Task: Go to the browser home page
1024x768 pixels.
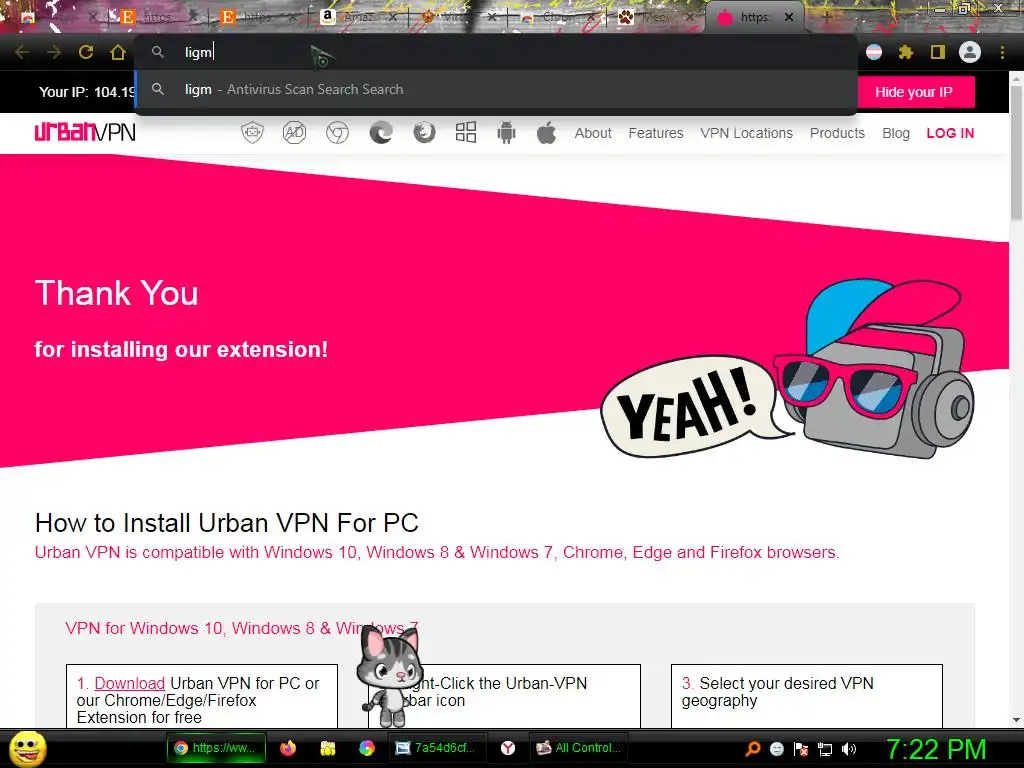Action: pyautogui.click(x=118, y=52)
